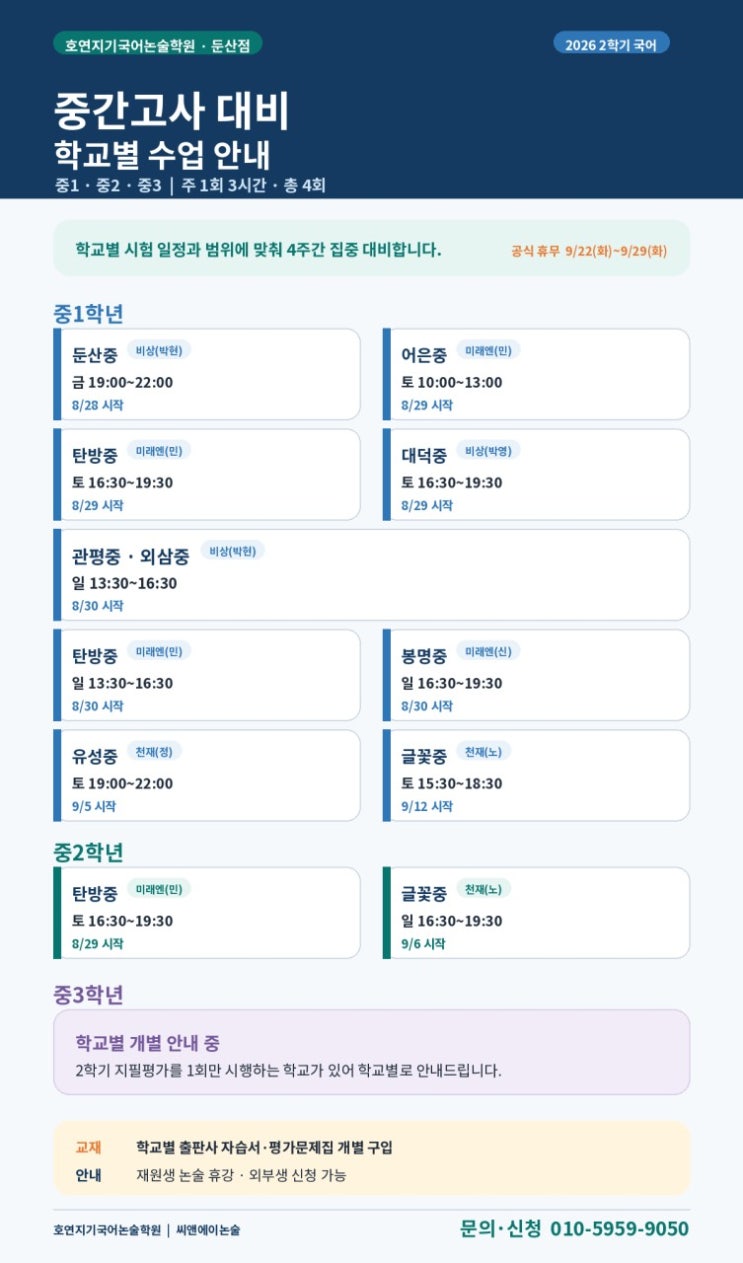Click the 9/12 시작 start date
The image size is (743, 1263).
click(427, 806)
